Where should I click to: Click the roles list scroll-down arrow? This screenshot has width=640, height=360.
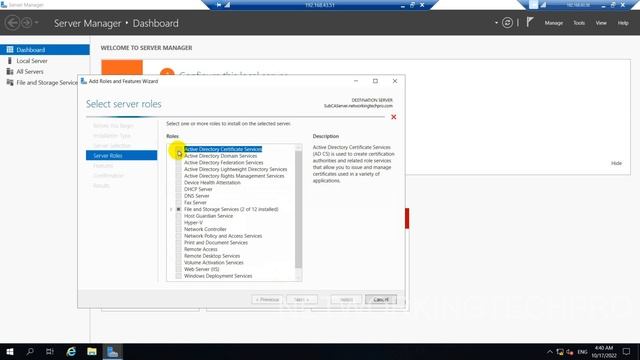click(298, 278)
